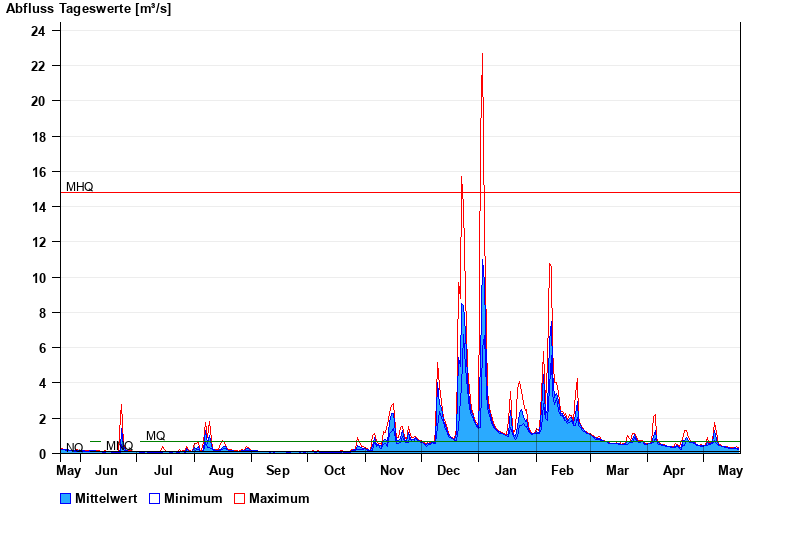Viewport: 800px width, 550px height.
Task: Click the Sep month label
Action: tap(278, 470)
